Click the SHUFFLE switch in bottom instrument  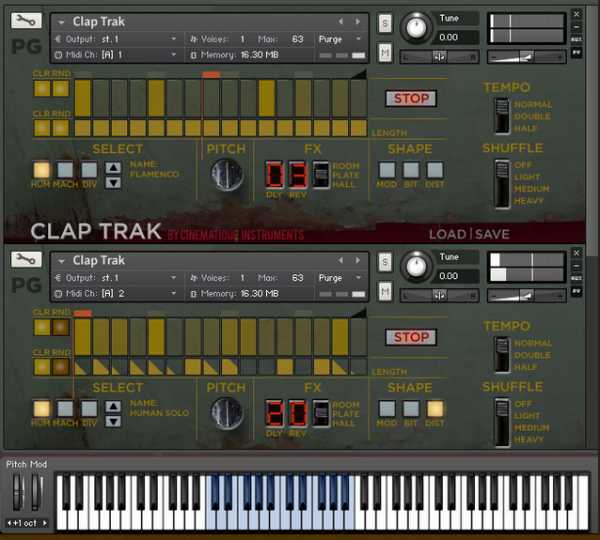click(x=502, y=423)
